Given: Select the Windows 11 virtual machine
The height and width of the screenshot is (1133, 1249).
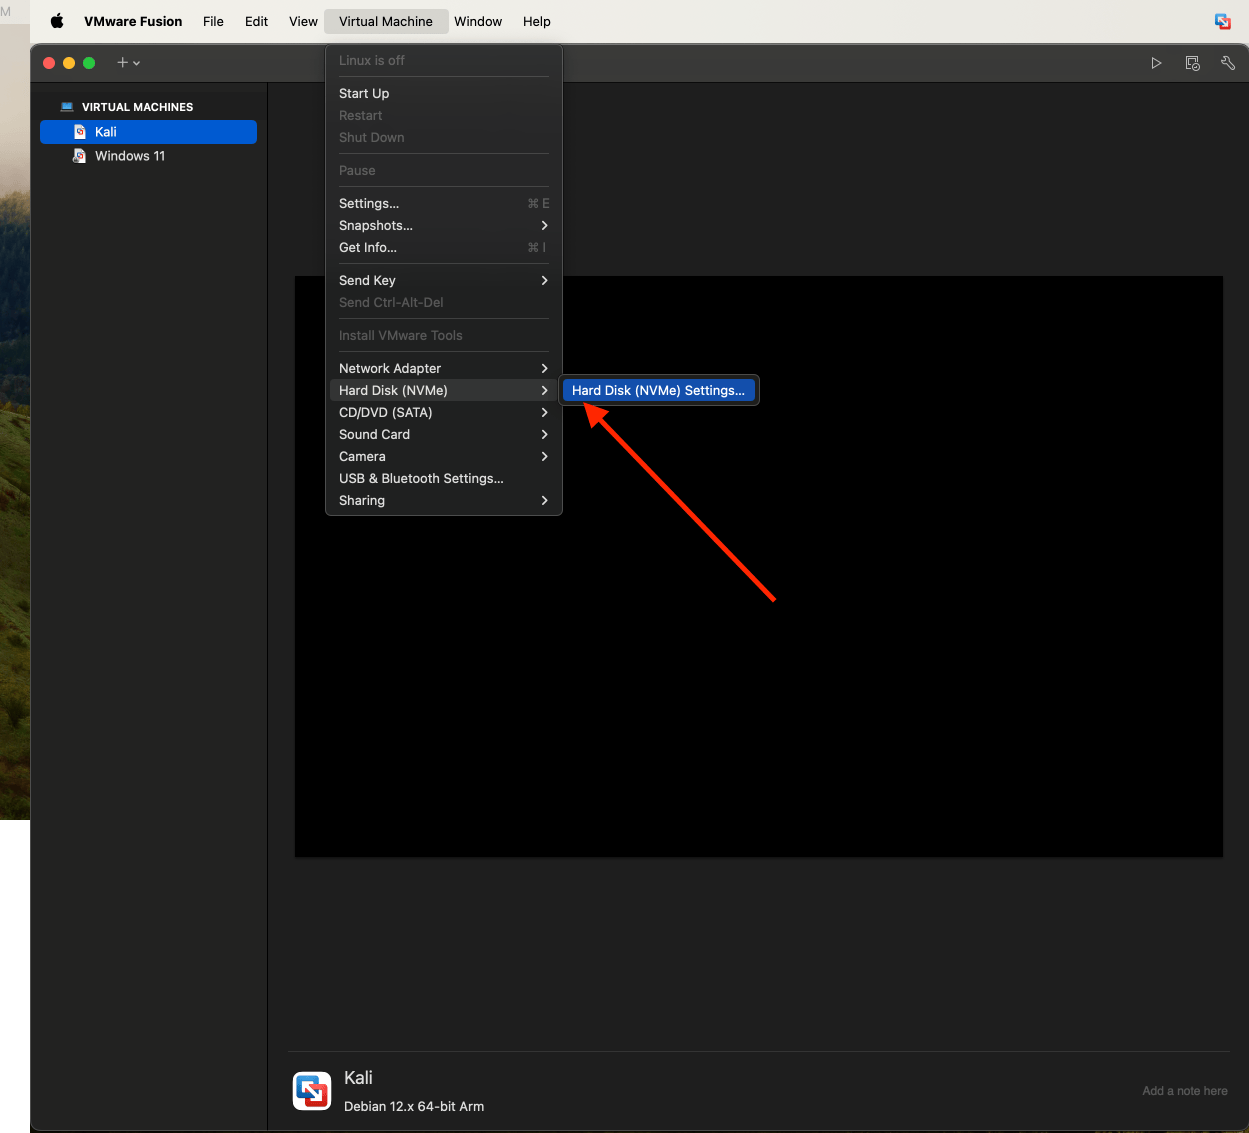Looking at the screenshot, I should (x=148, y=156).
